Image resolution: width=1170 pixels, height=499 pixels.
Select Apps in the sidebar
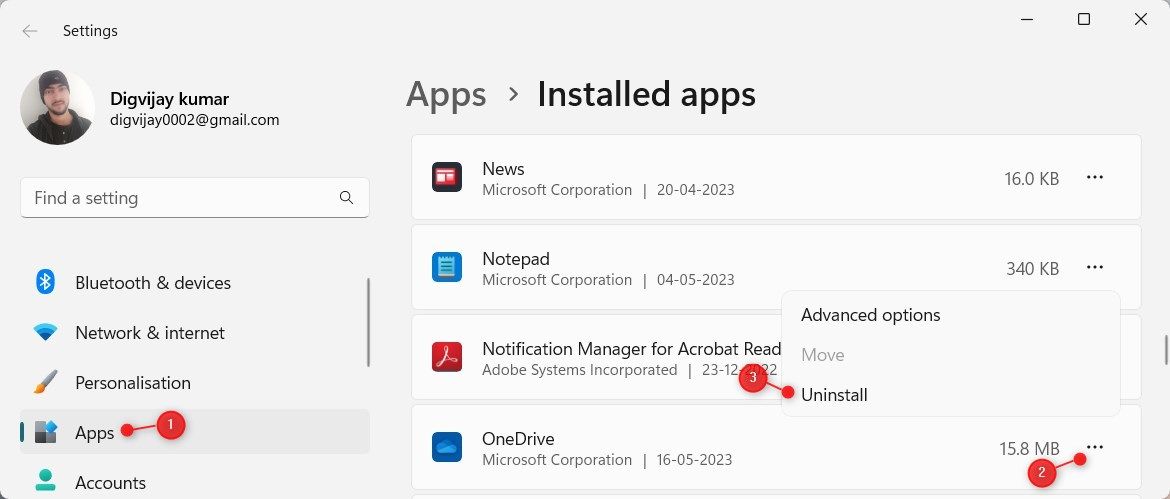94,432
